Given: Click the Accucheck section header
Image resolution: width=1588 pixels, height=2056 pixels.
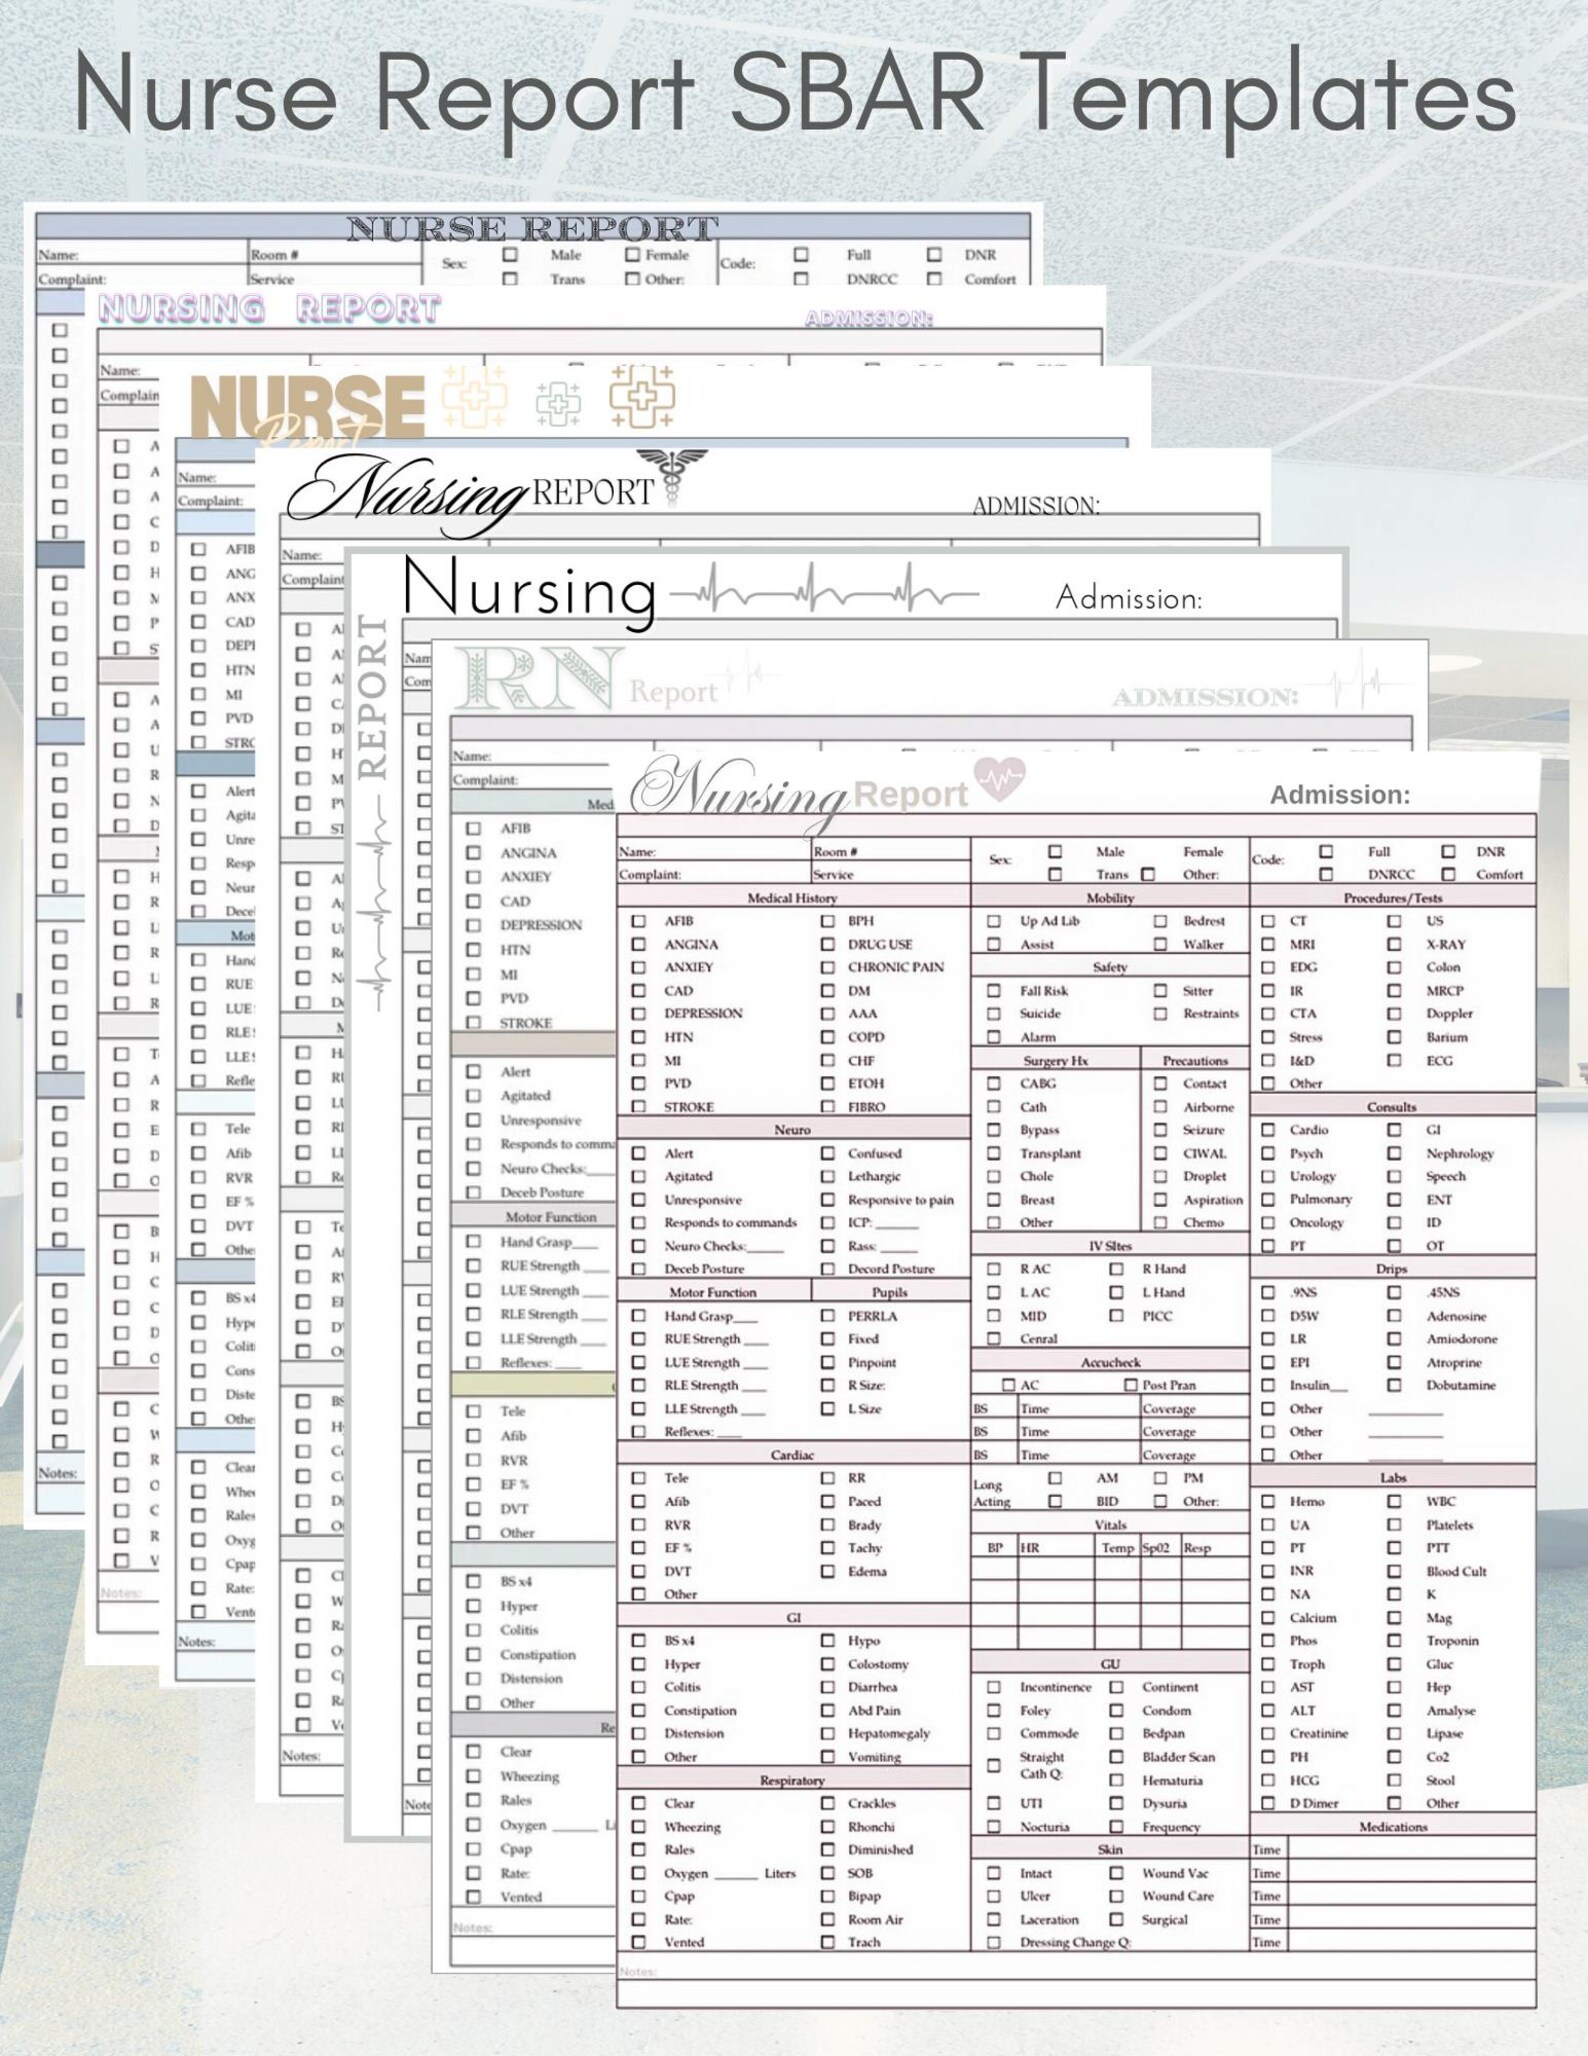Looking at the screenshot, I should tap(1110, 1362).
